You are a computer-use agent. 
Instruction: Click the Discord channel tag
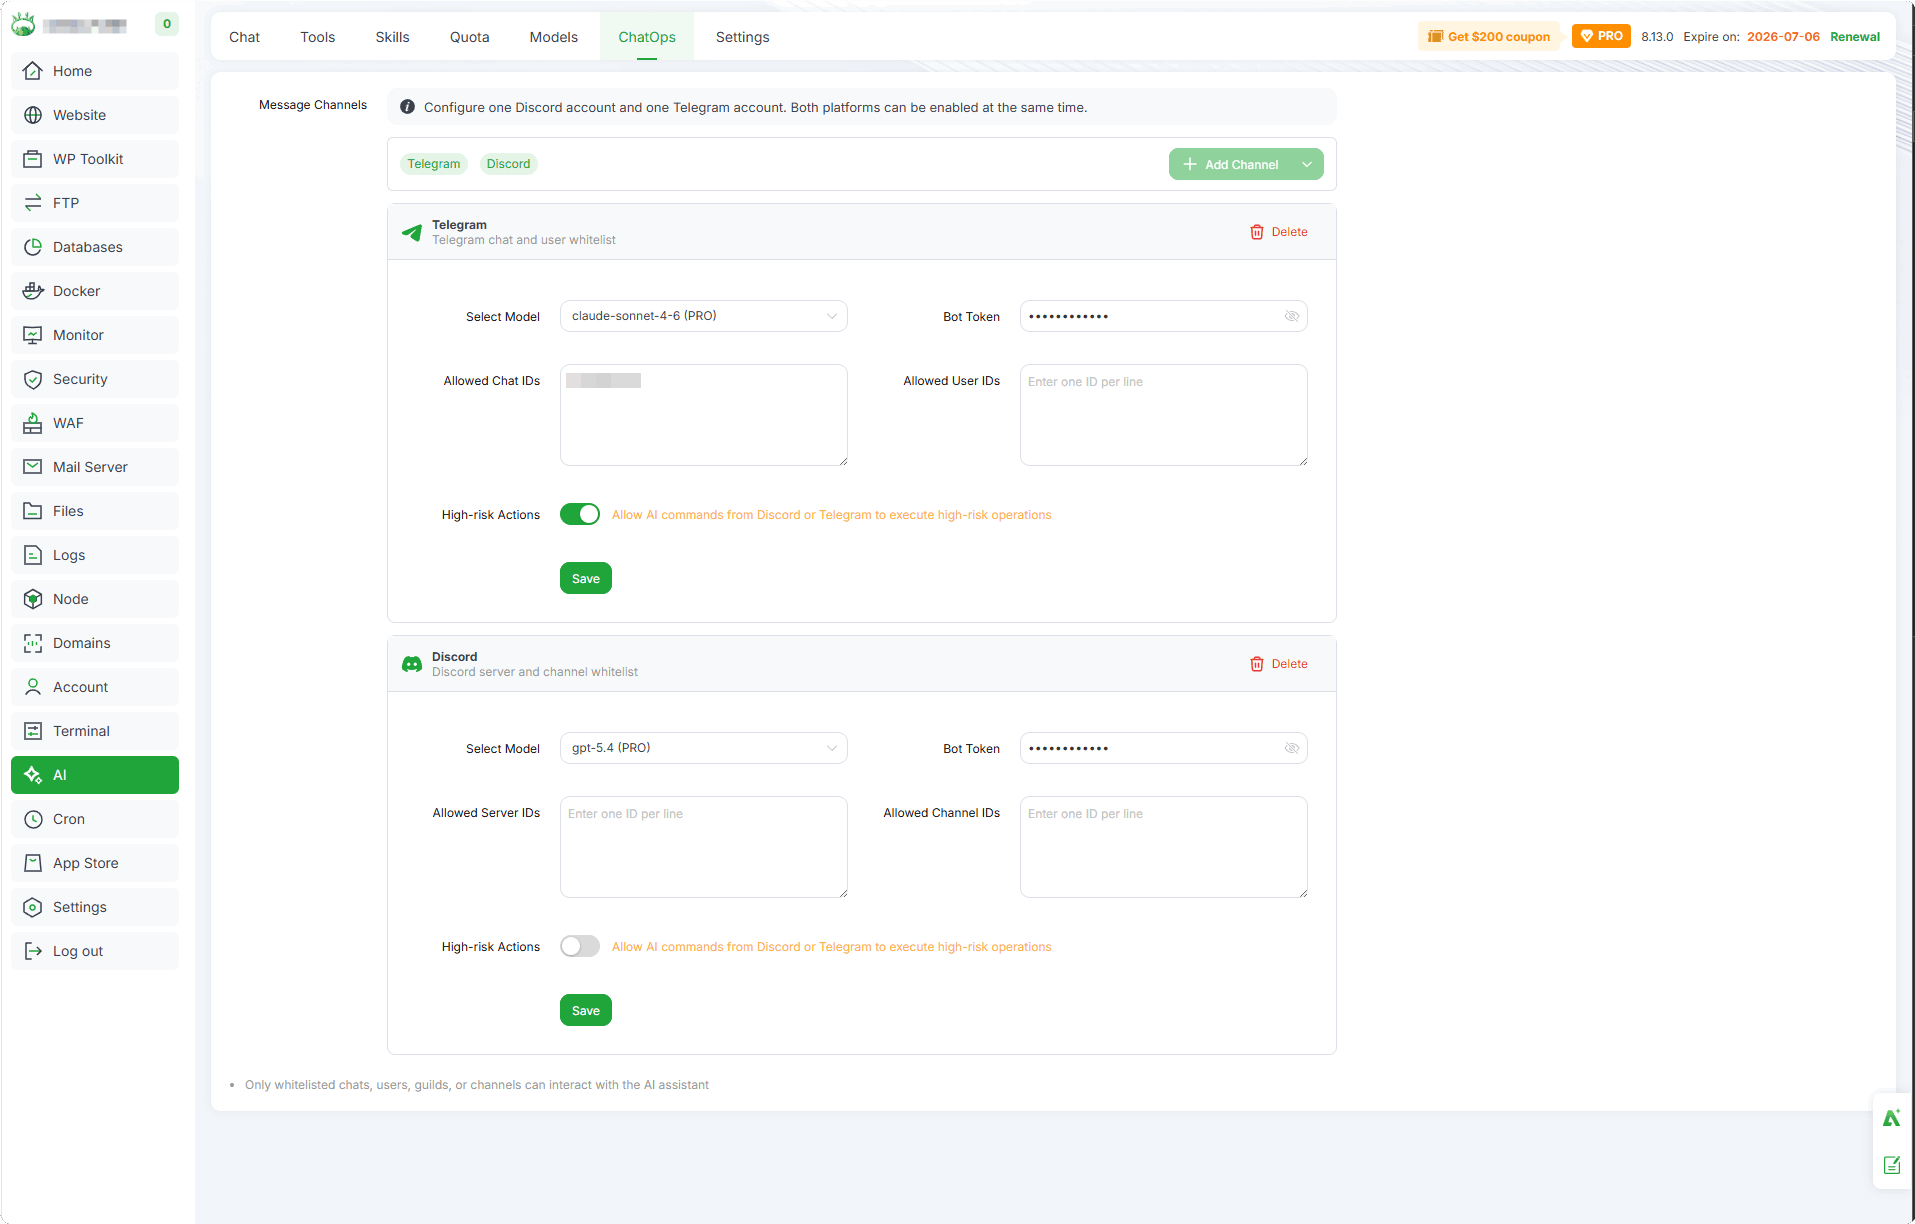[509, 164]
